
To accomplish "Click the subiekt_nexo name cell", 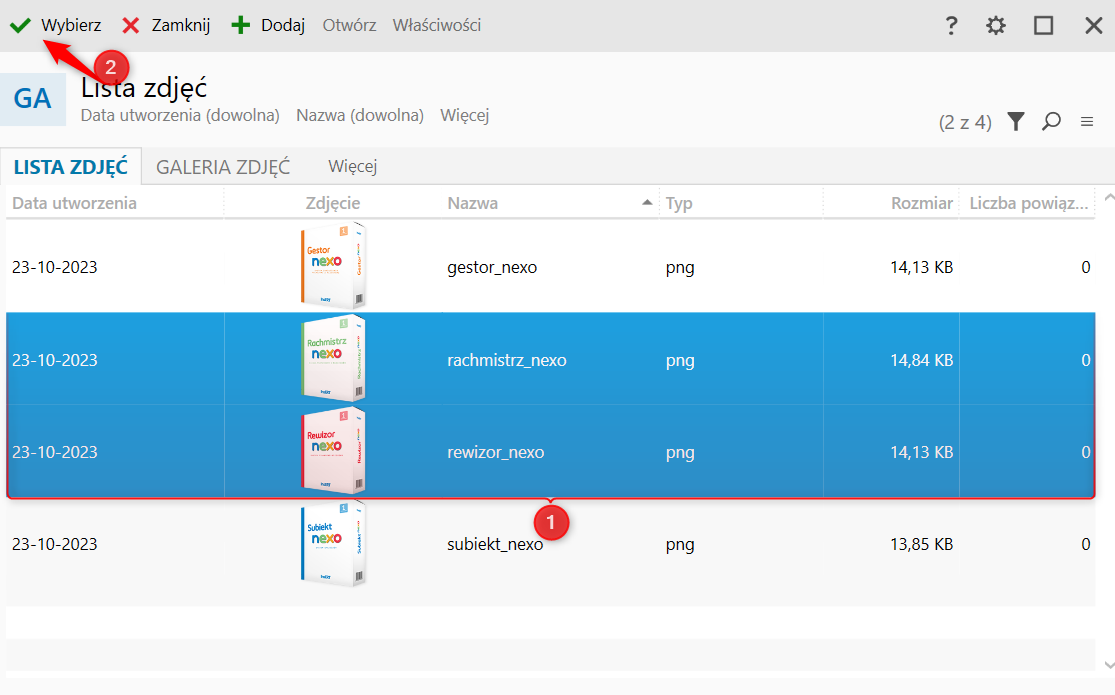I will coord(495,545).
